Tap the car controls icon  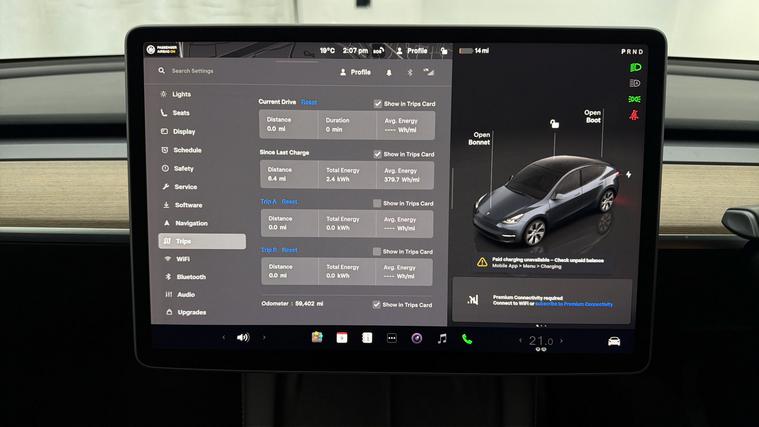point(614,341)
